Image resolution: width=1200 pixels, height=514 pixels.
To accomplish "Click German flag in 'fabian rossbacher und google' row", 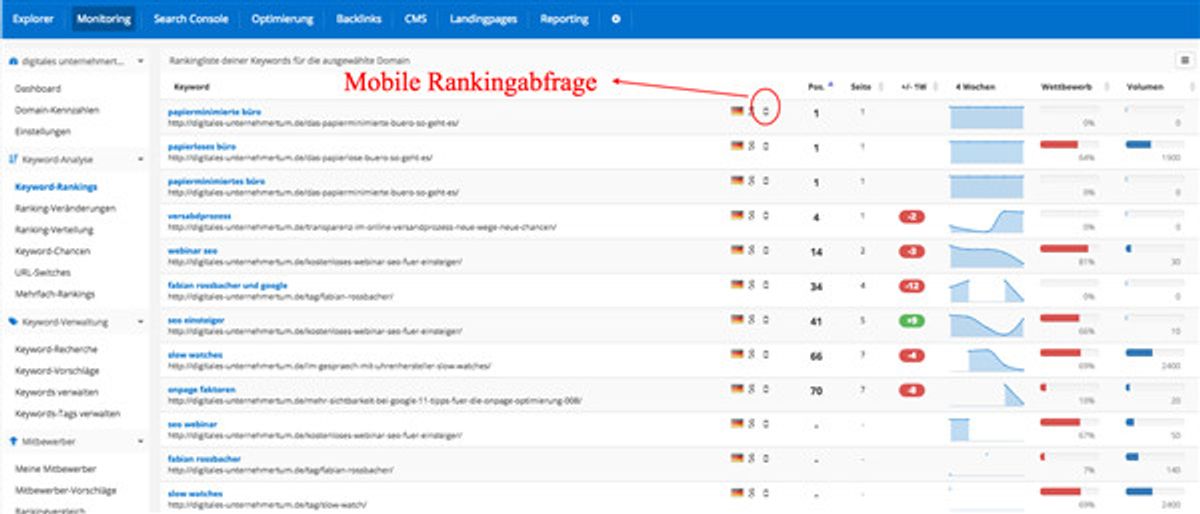I will 737,285.
